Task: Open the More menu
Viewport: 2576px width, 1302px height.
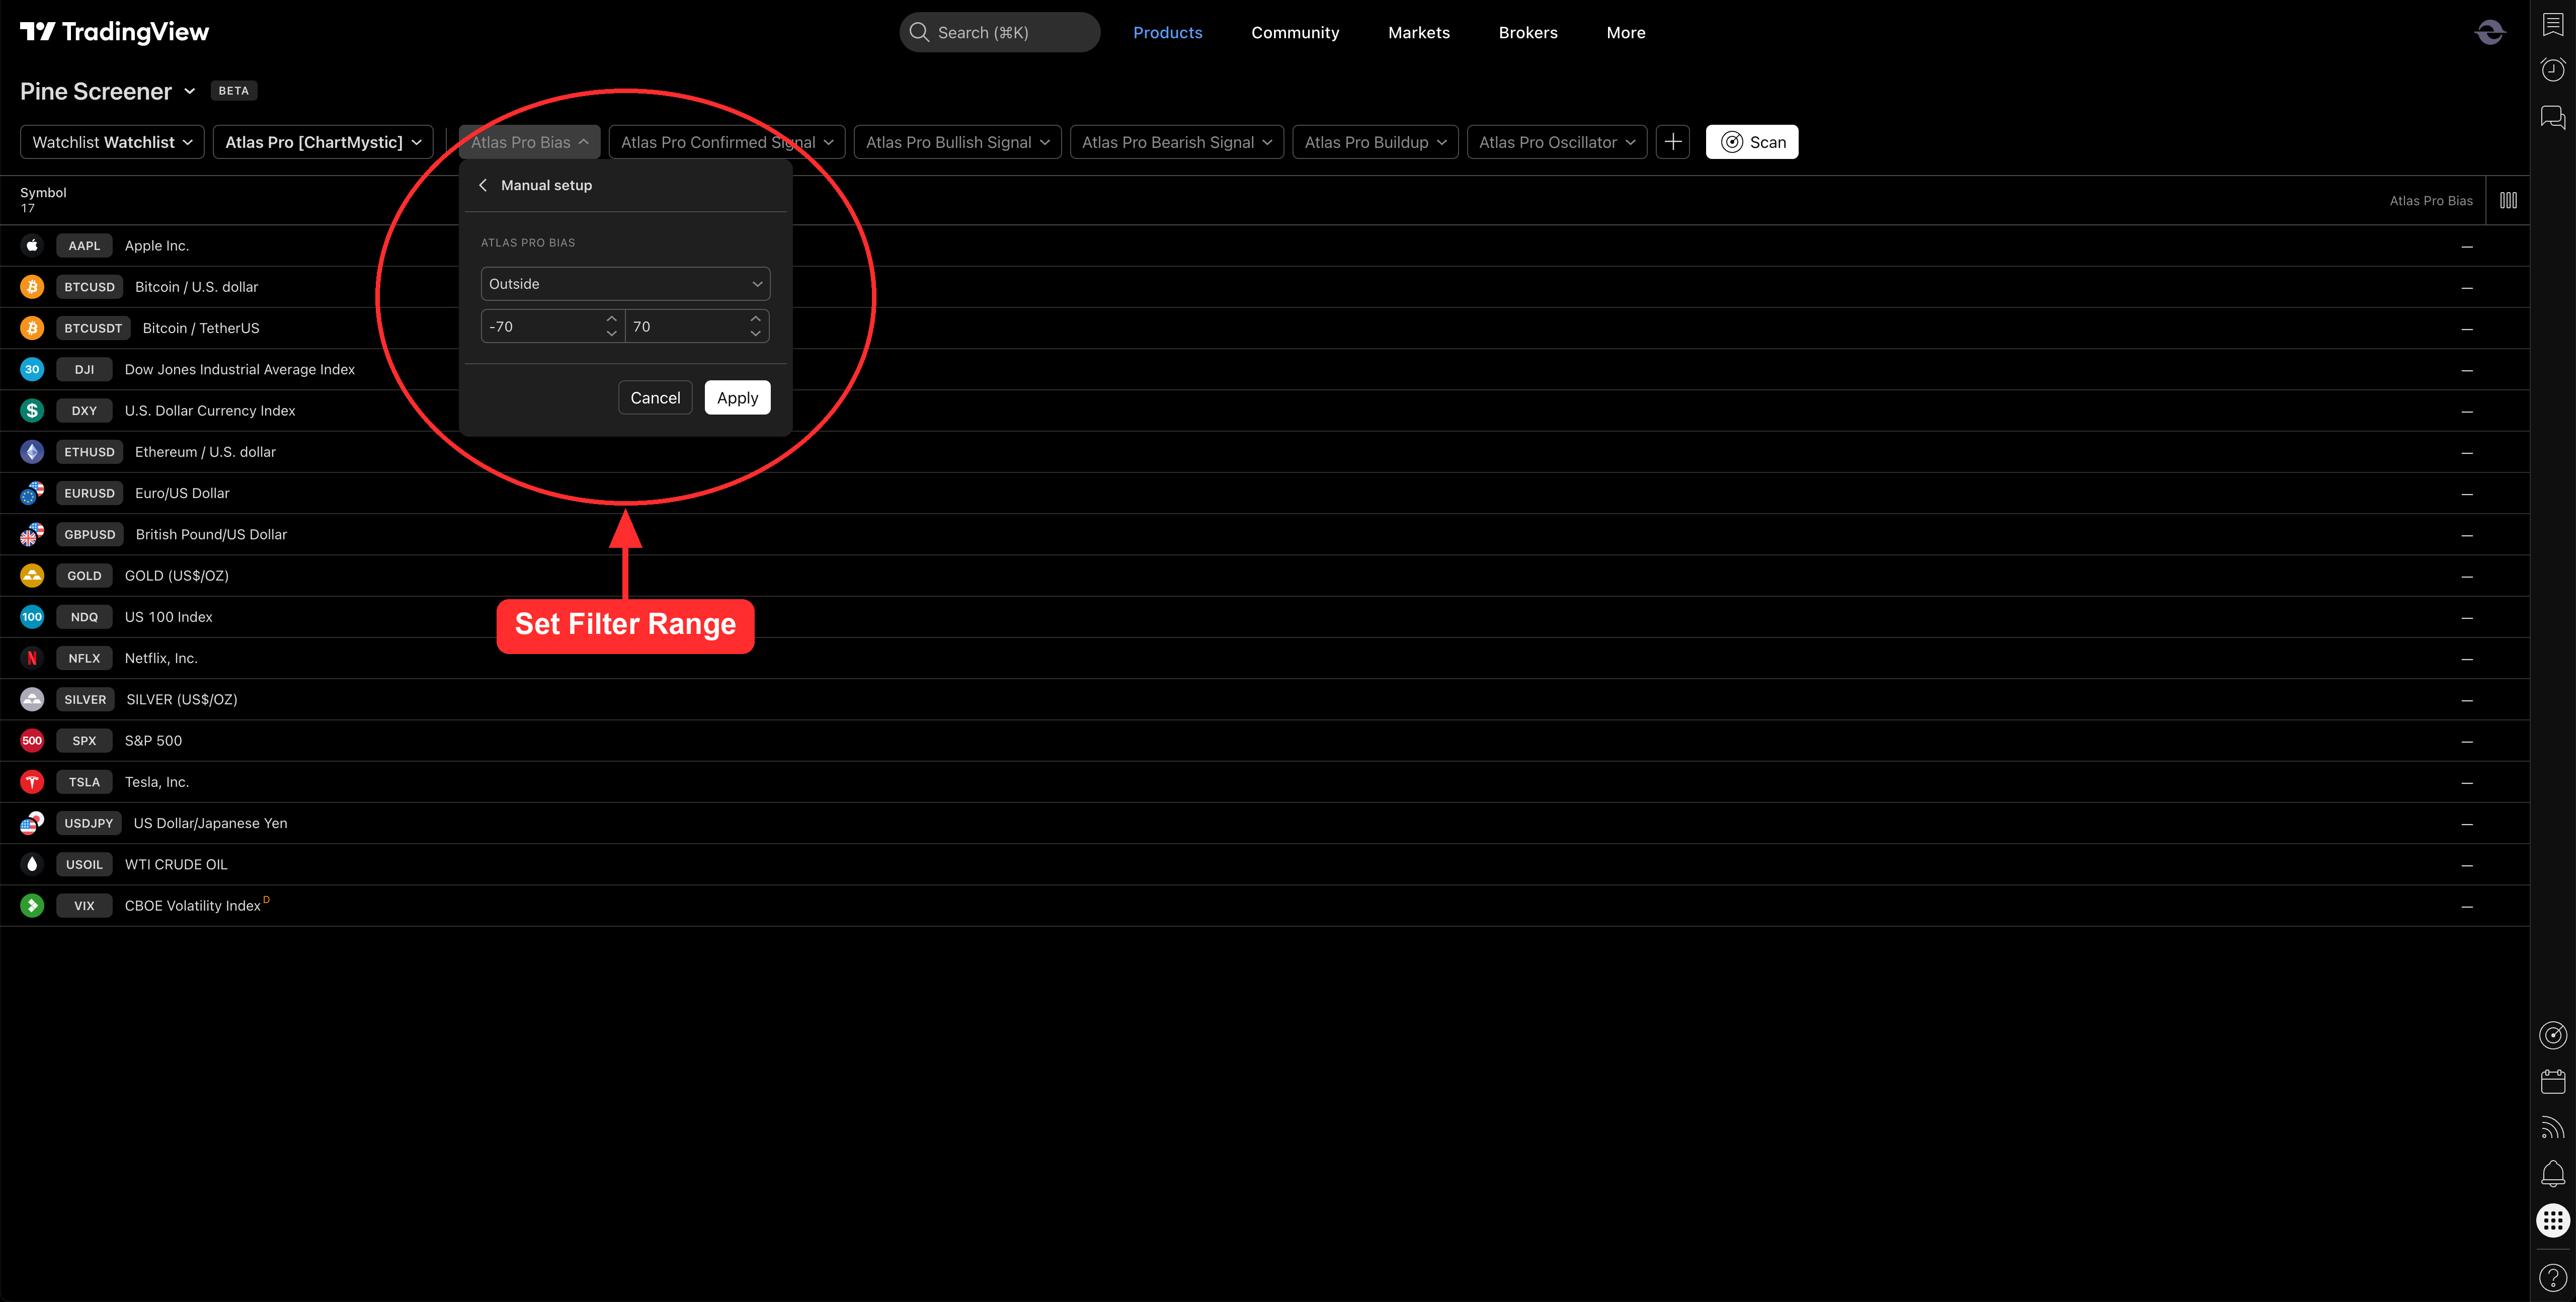Action: [x=1625, y=32]
